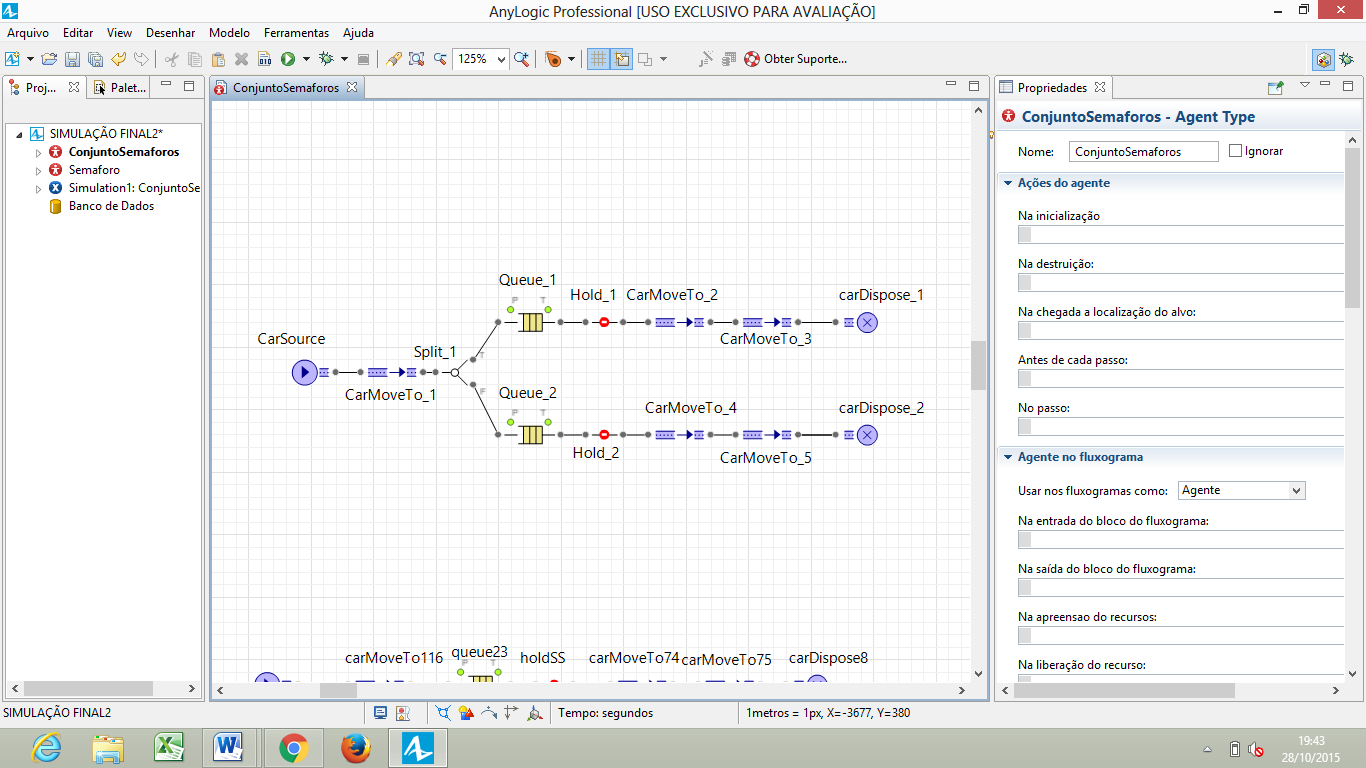Image resolution: width=1366 pixels, height=768 pixels.
Task: Enable snap to grid
Action: tap(622, 59)
